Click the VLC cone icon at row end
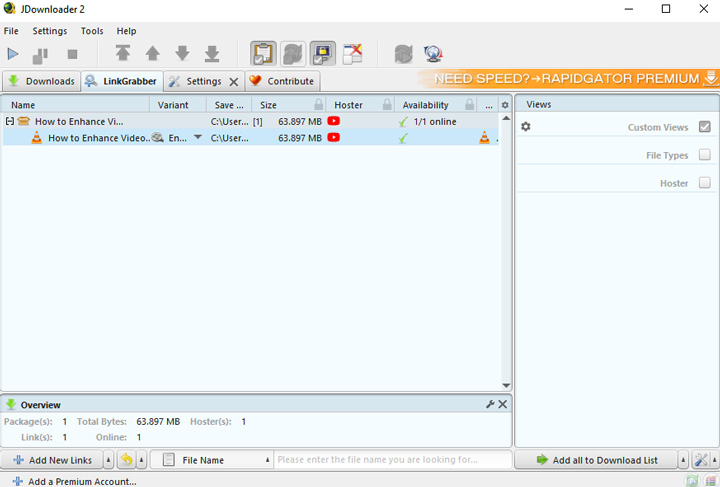 pos(484,137)
